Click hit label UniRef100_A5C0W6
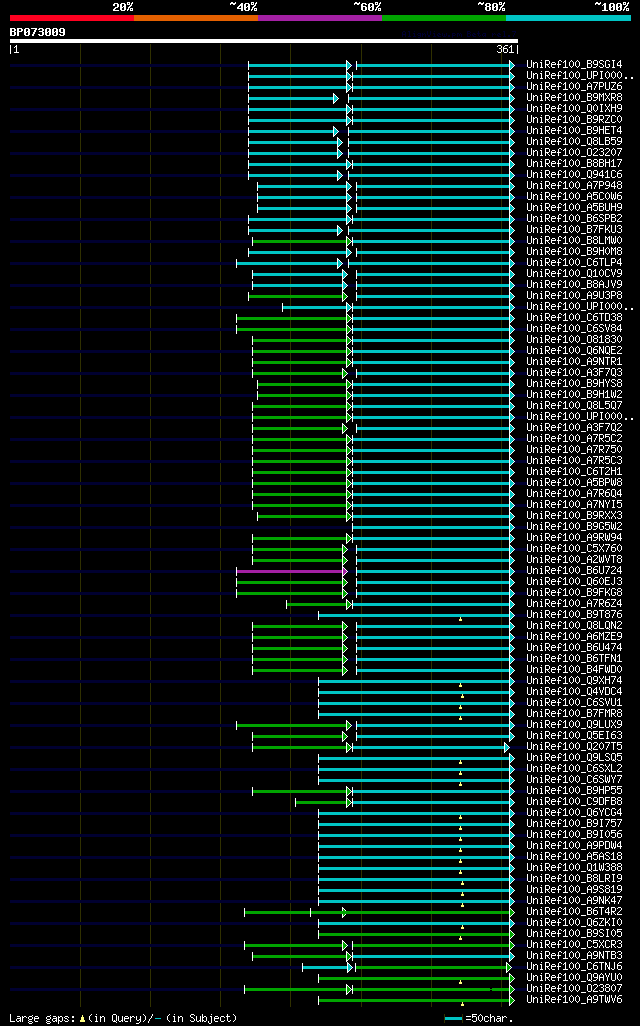Screen dimensions: 640x1026 coord(575,197)
